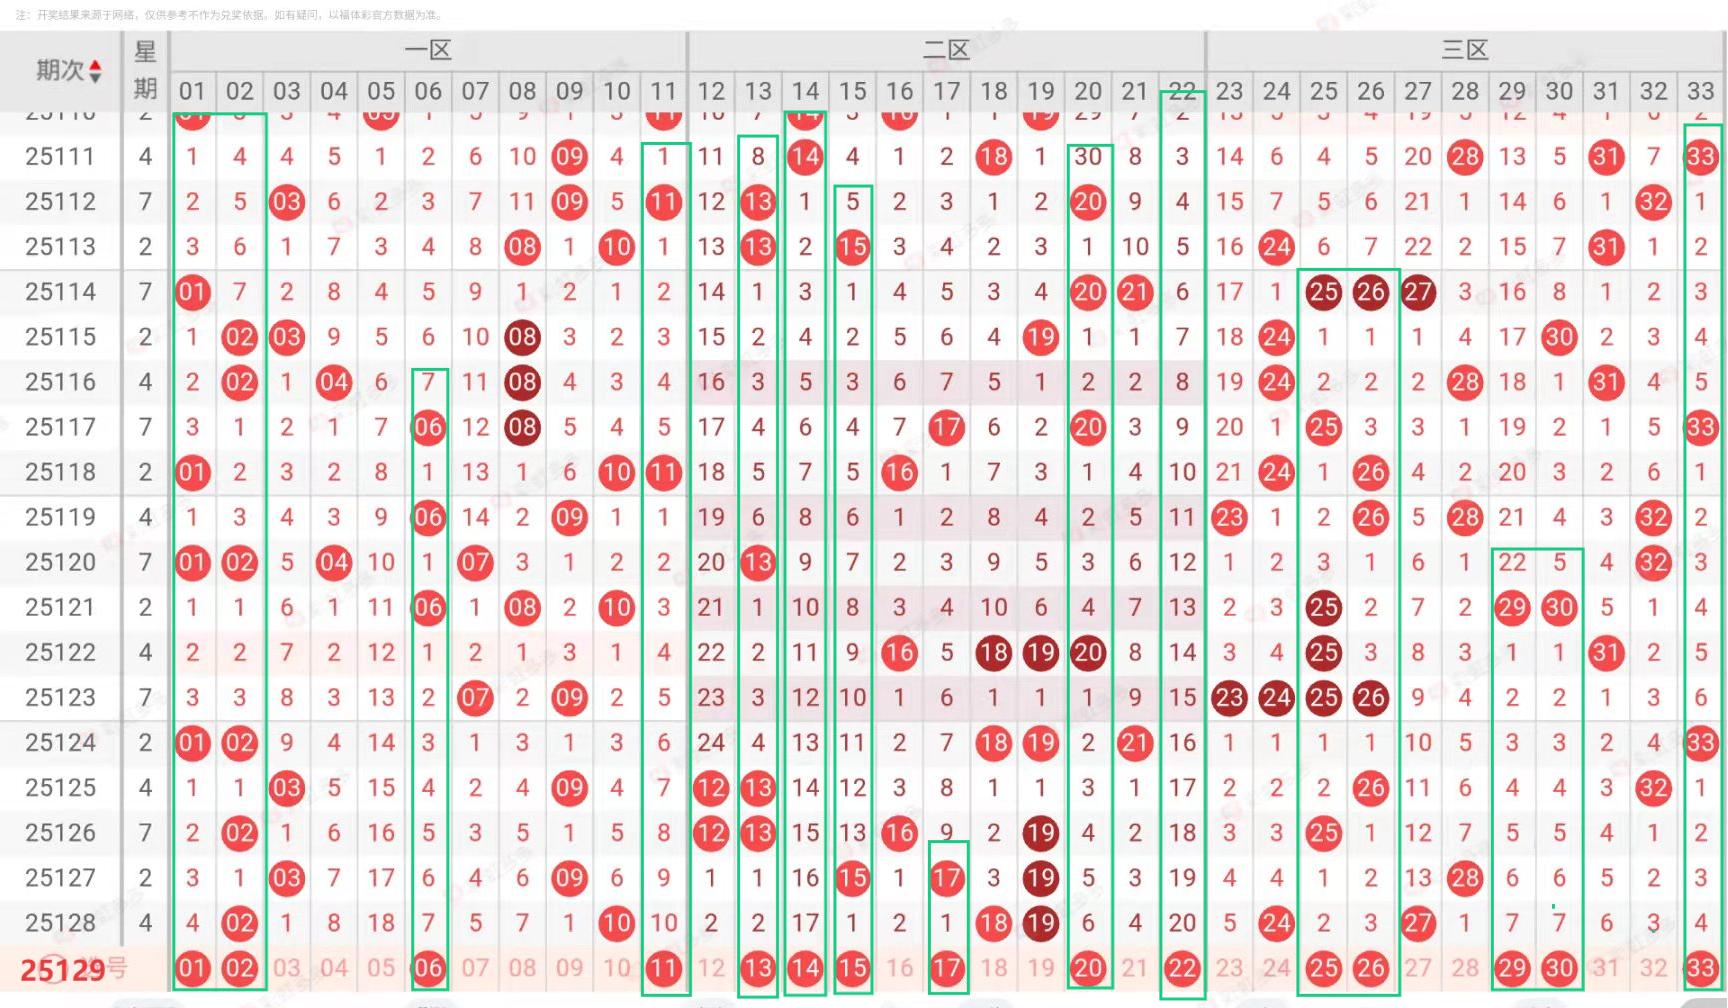Click the 期次 column header label
This screenshot has width=1728, height=1008.
(x=60, y=70)
